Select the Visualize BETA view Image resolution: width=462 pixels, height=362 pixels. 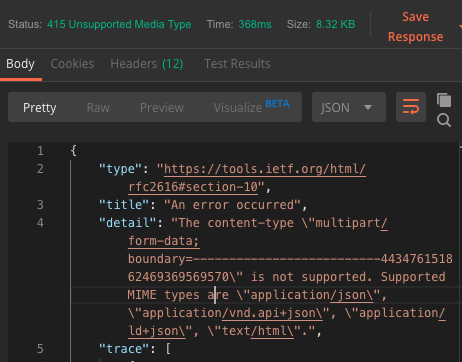click(251, 107)
